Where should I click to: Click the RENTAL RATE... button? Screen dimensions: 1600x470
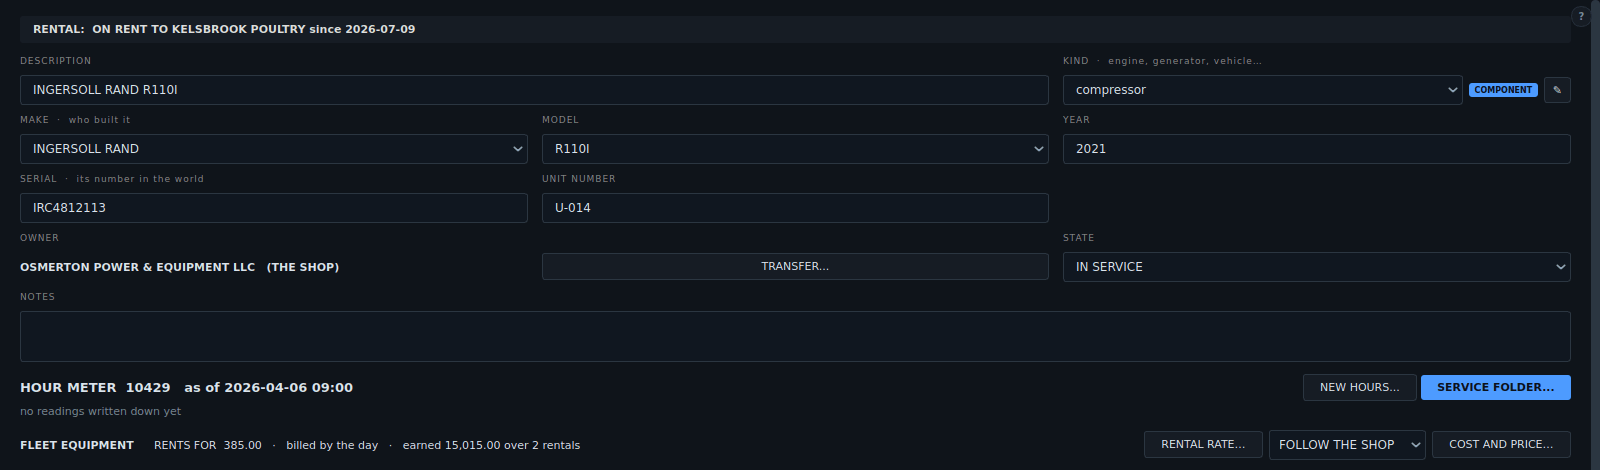point(1203,444)
